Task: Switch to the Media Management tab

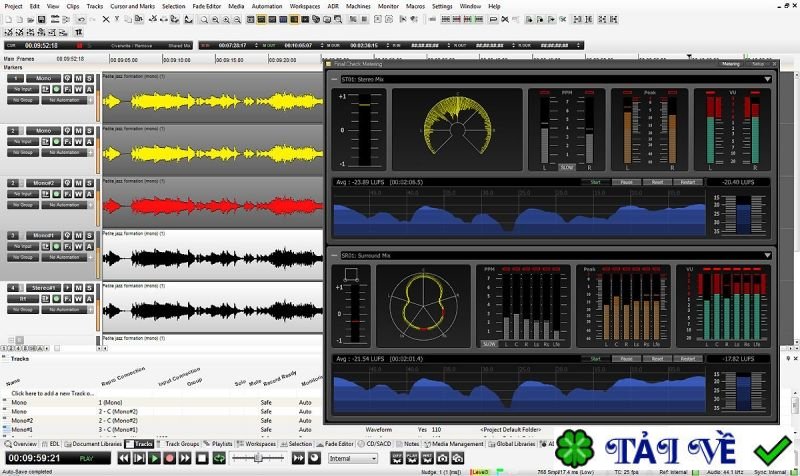Action: tap(454, 444)
